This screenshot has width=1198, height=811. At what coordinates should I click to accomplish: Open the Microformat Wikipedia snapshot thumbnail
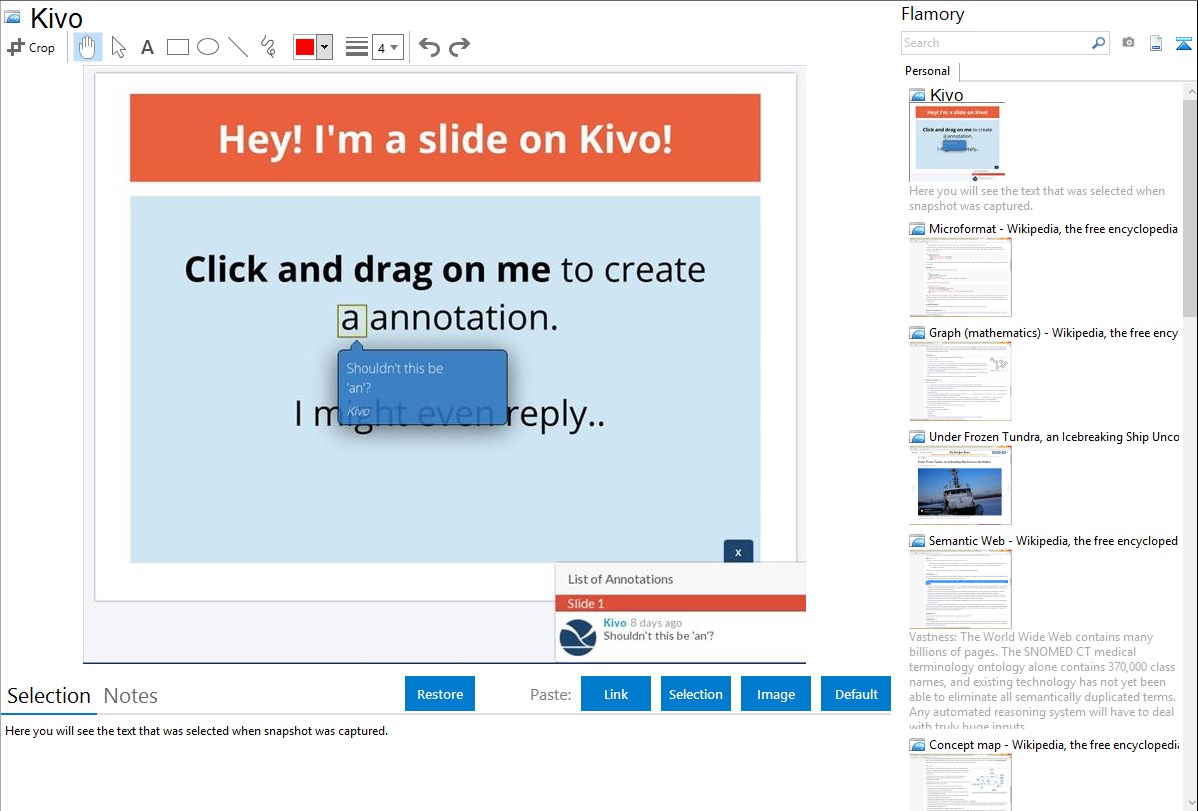pos(960,277)
